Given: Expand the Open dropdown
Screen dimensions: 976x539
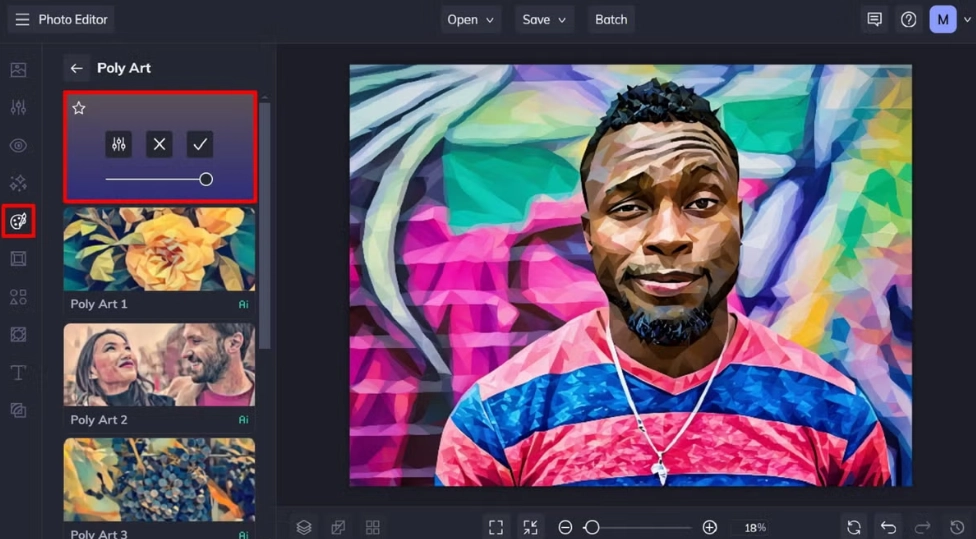Looking at the screenshot, I should point(473,19).
